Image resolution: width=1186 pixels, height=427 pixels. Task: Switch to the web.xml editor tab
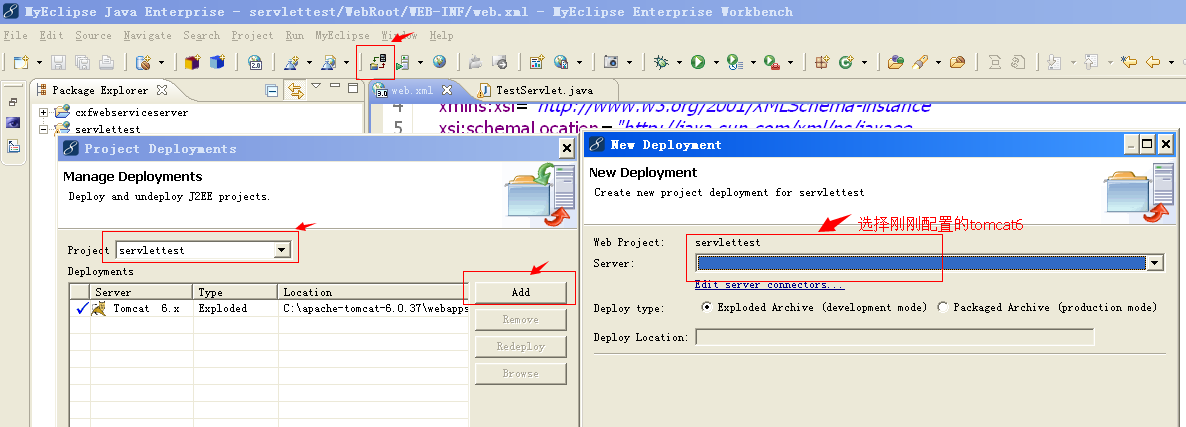pos(412,91)
